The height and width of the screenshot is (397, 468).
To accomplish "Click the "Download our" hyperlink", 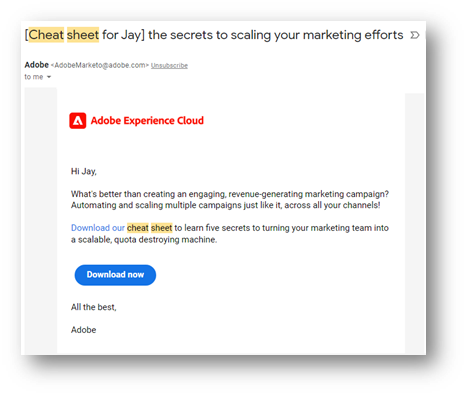I will 98,228.
